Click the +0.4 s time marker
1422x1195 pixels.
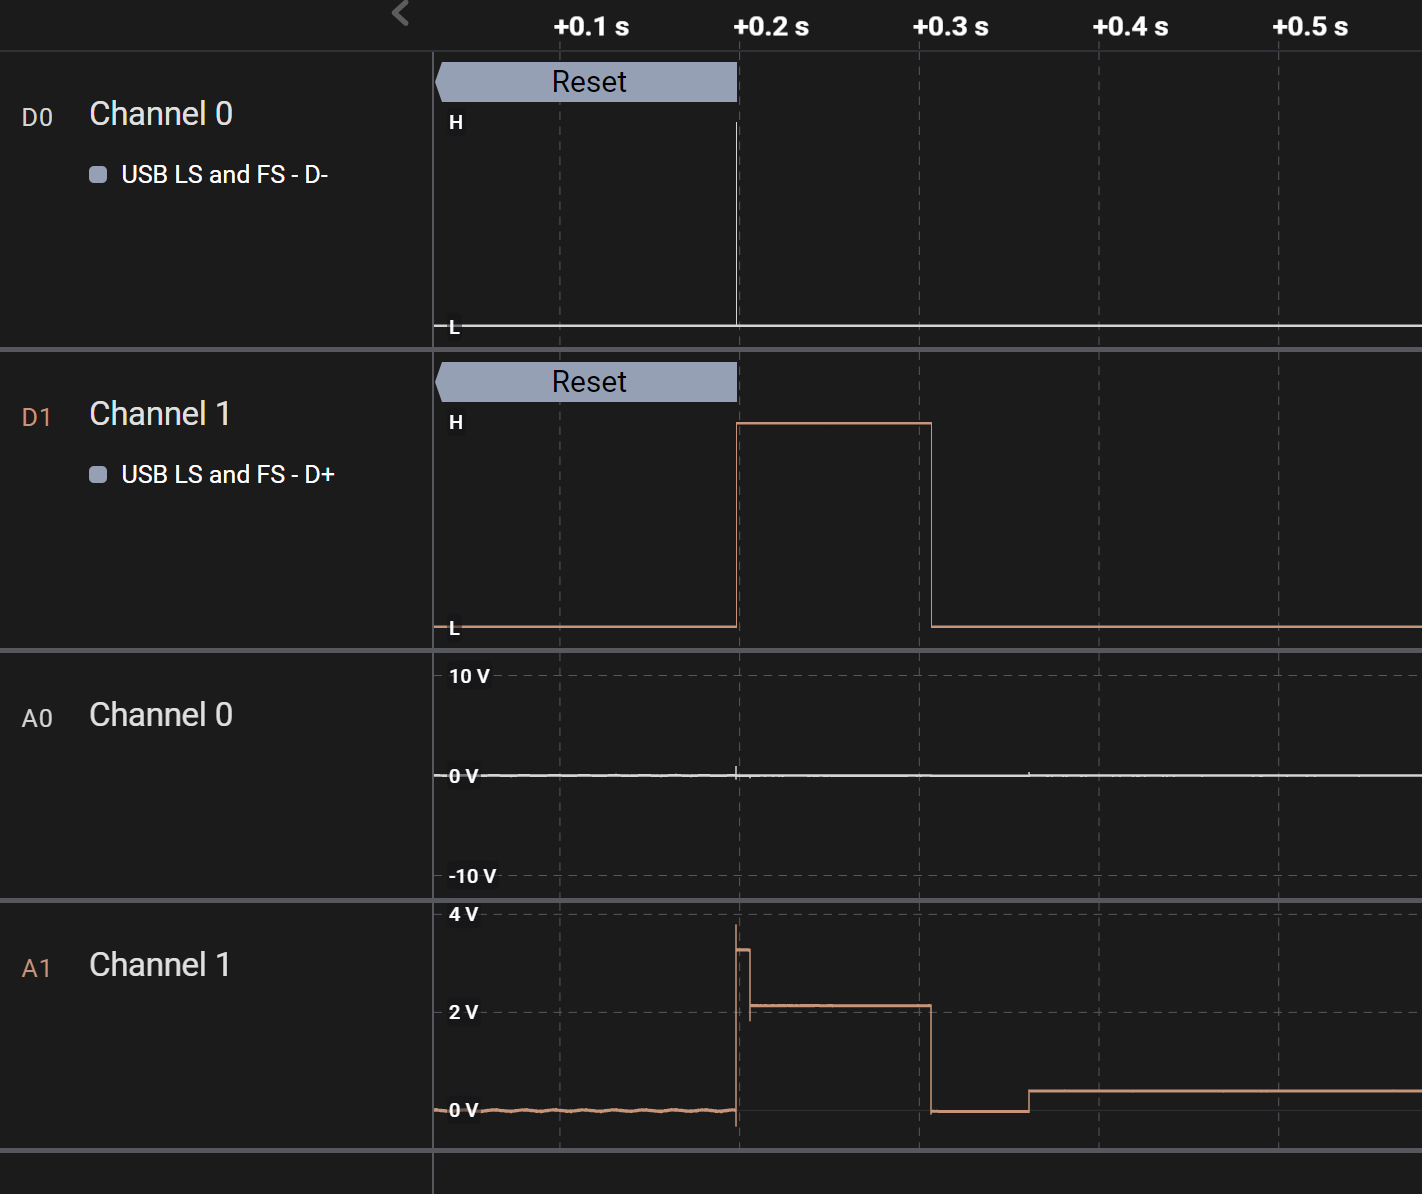tap(1130, 27)
